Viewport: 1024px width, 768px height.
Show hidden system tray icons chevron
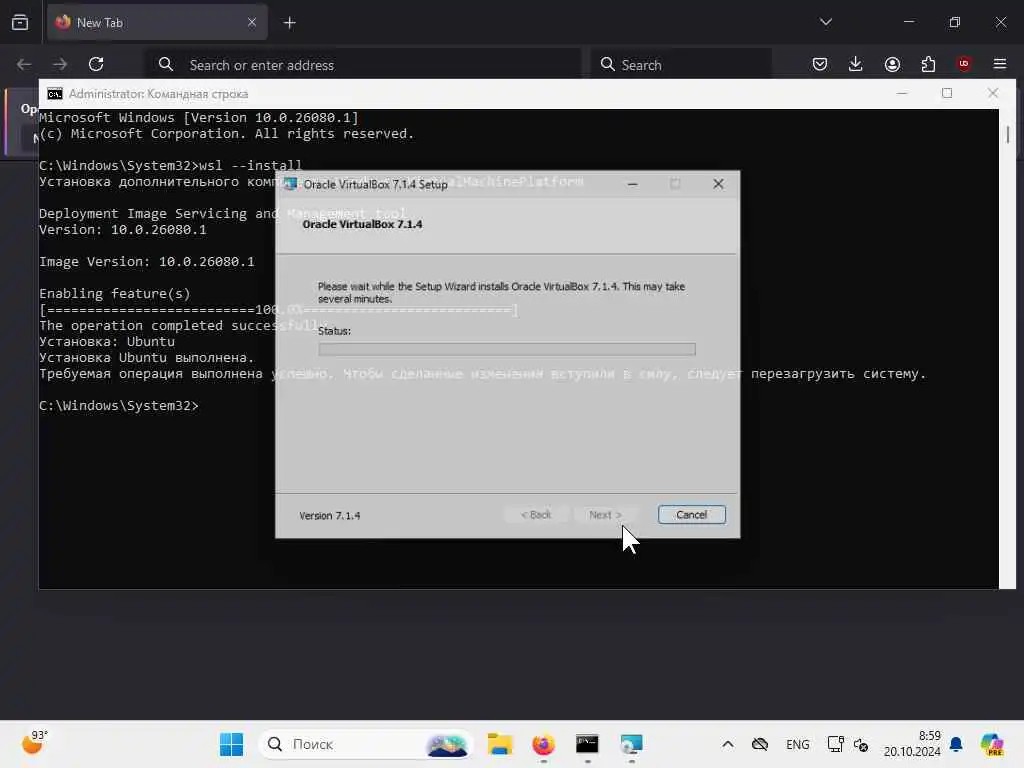click(x=728, y=744)
